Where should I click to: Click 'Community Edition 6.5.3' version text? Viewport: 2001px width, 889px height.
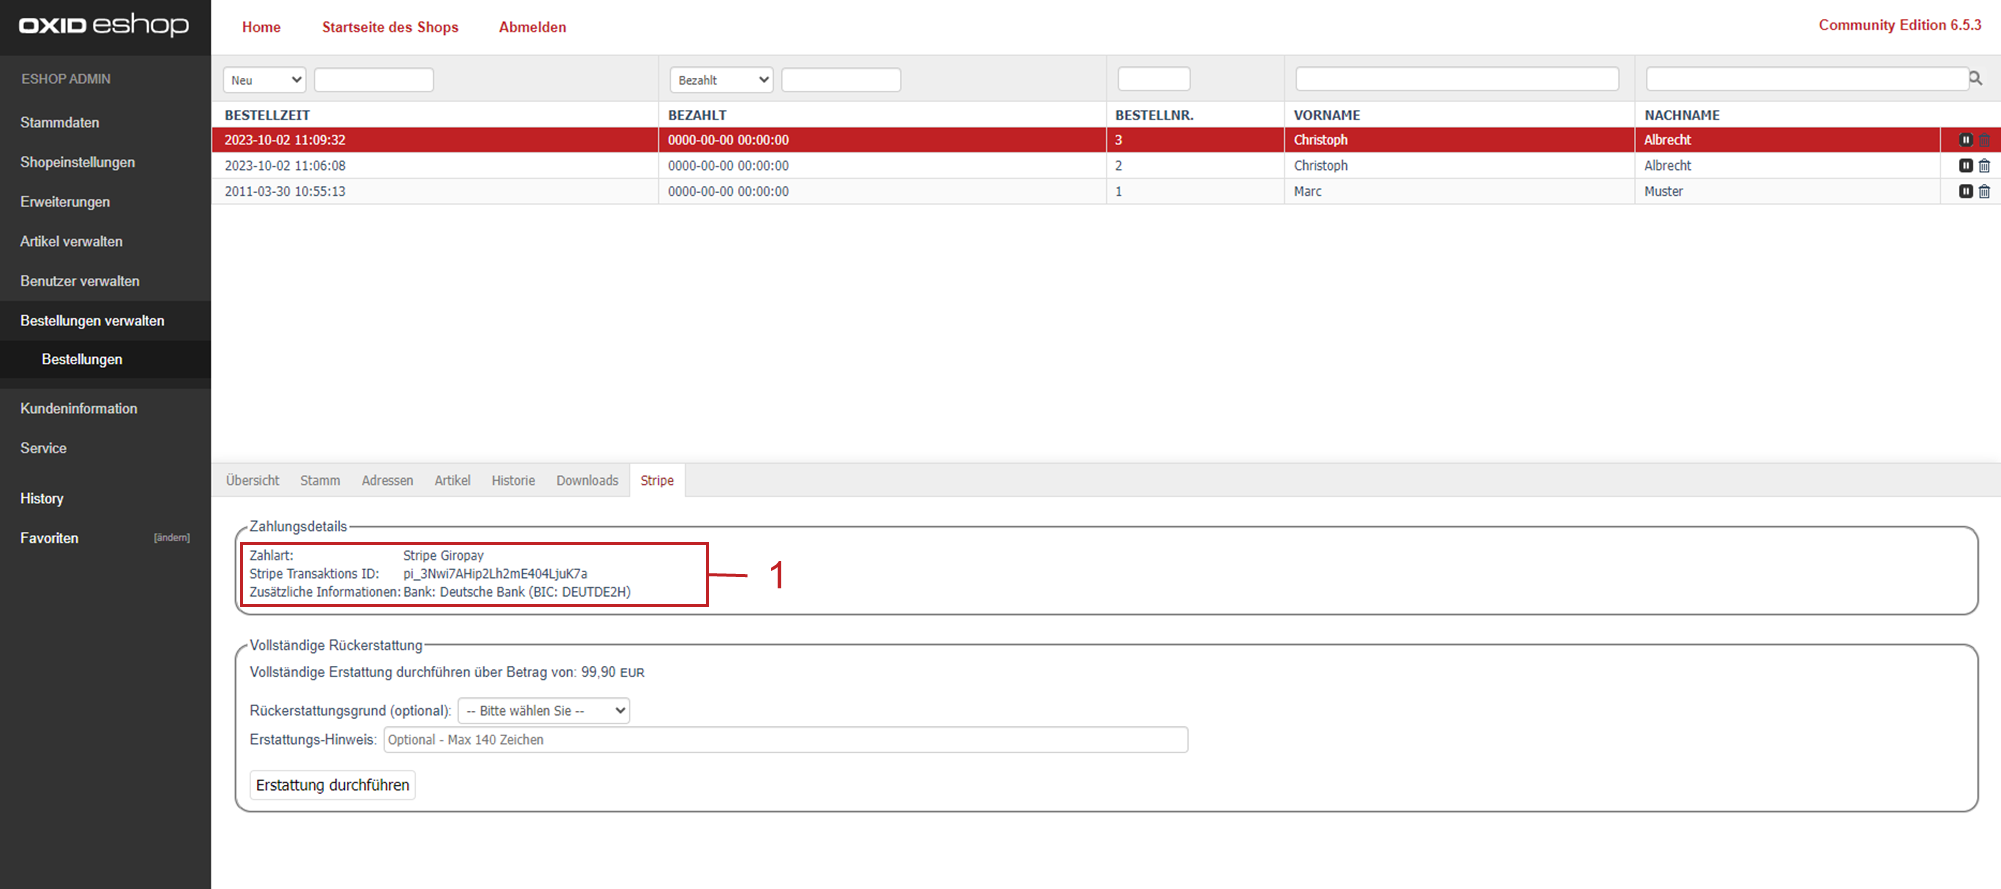[x=1899, y=25]
